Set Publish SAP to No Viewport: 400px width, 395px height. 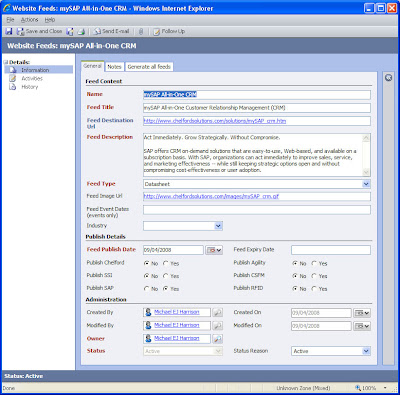pyautogui.click(x=146, y=289)
